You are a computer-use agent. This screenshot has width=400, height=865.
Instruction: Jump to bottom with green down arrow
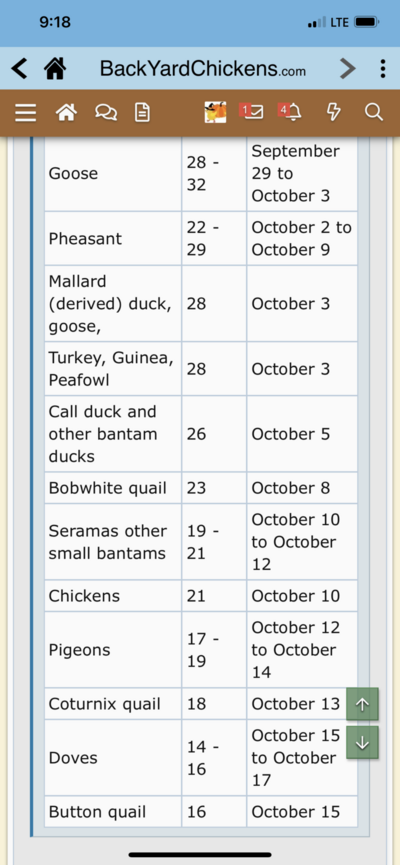click(362, 743)
